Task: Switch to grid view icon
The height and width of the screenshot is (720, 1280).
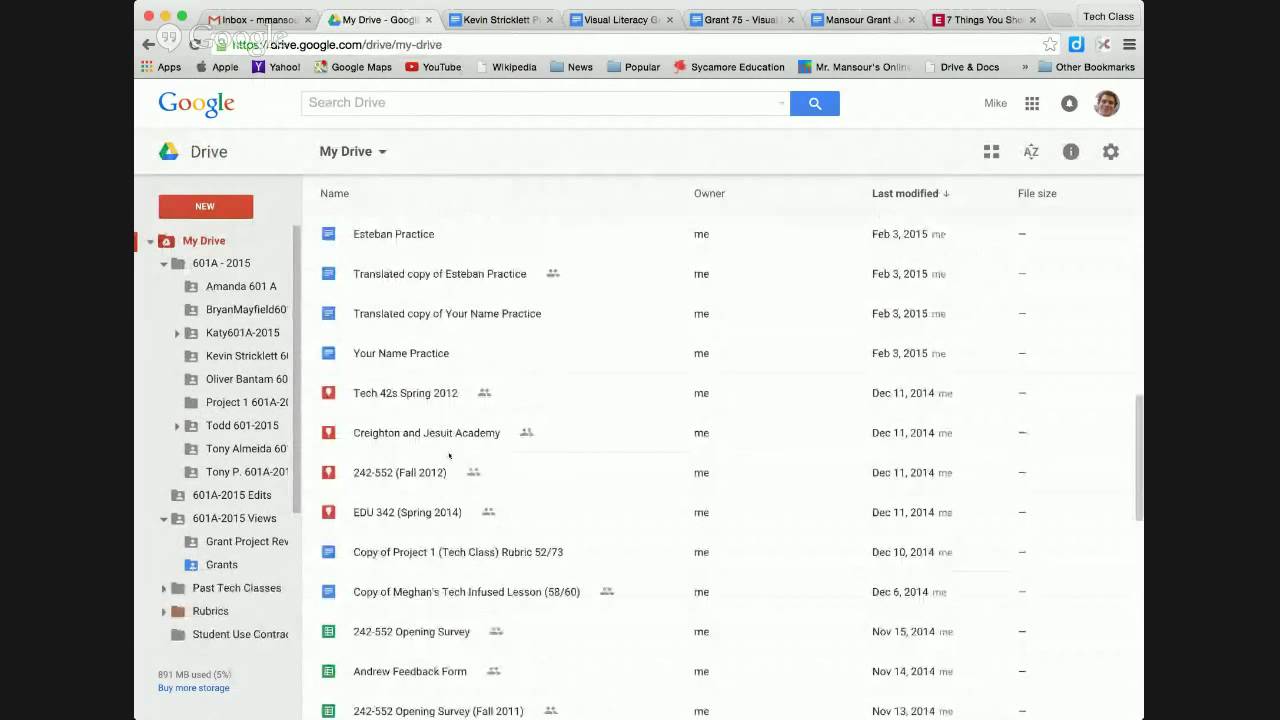Action: click(991, 152)
